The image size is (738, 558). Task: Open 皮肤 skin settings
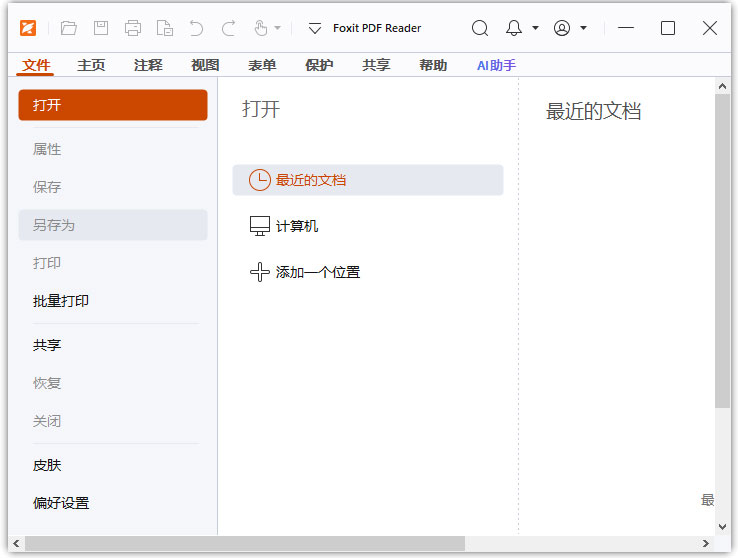point(113,465)
